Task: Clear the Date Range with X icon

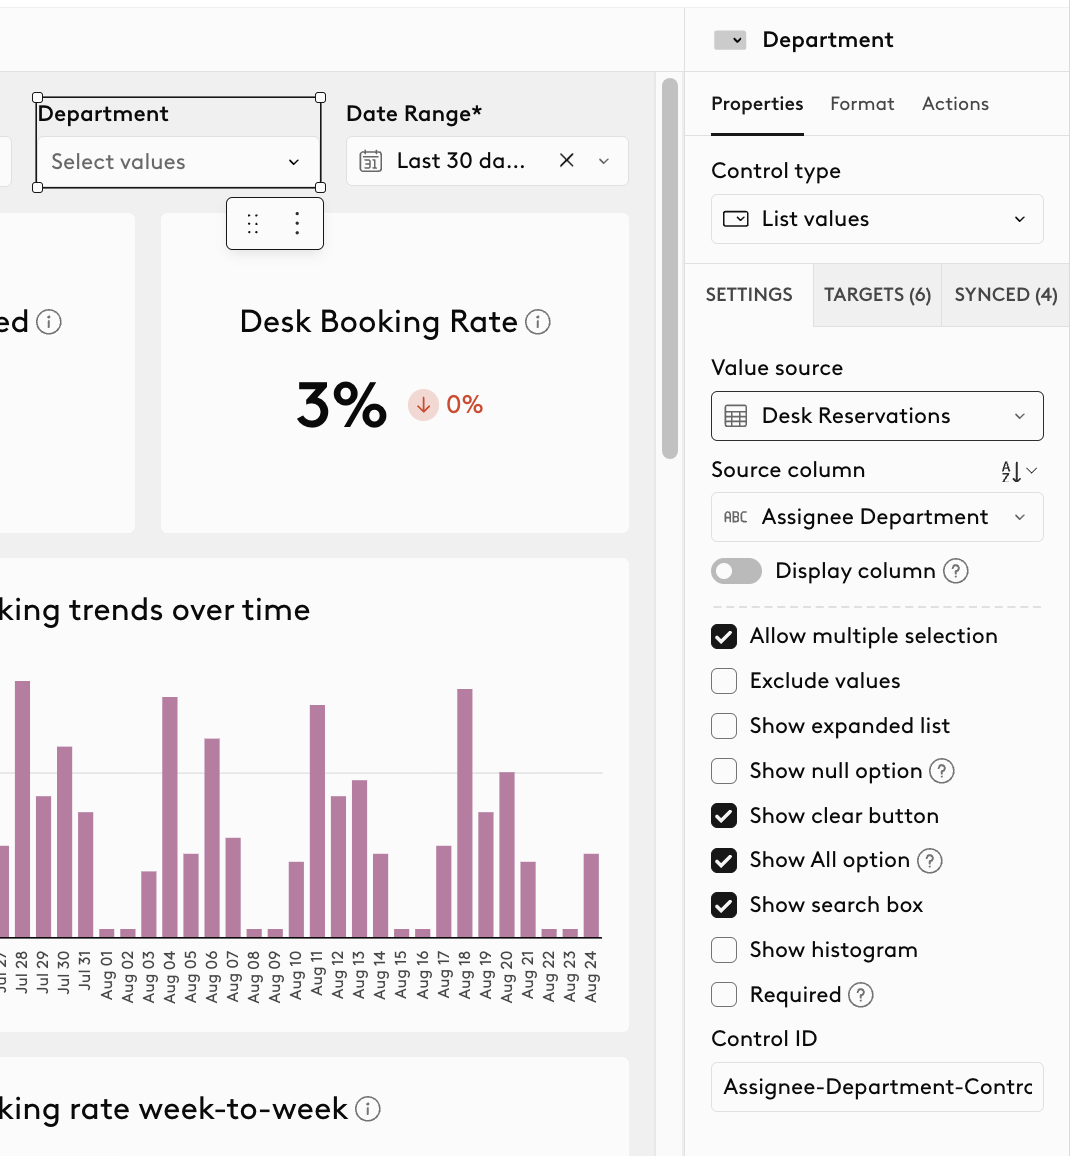Action: coord(566,161)
